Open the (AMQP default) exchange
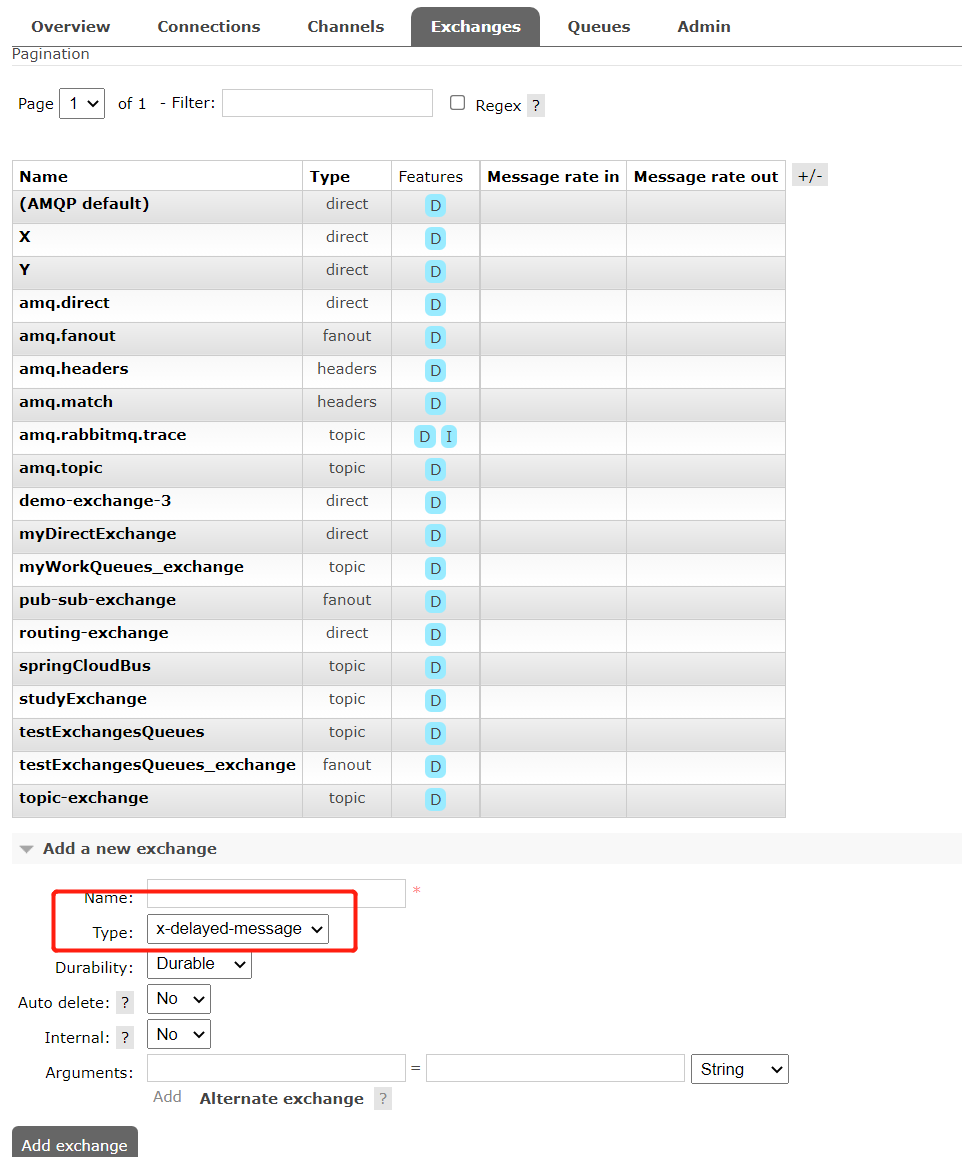This screenshot has width=962, height=1157. coord(84,204)
